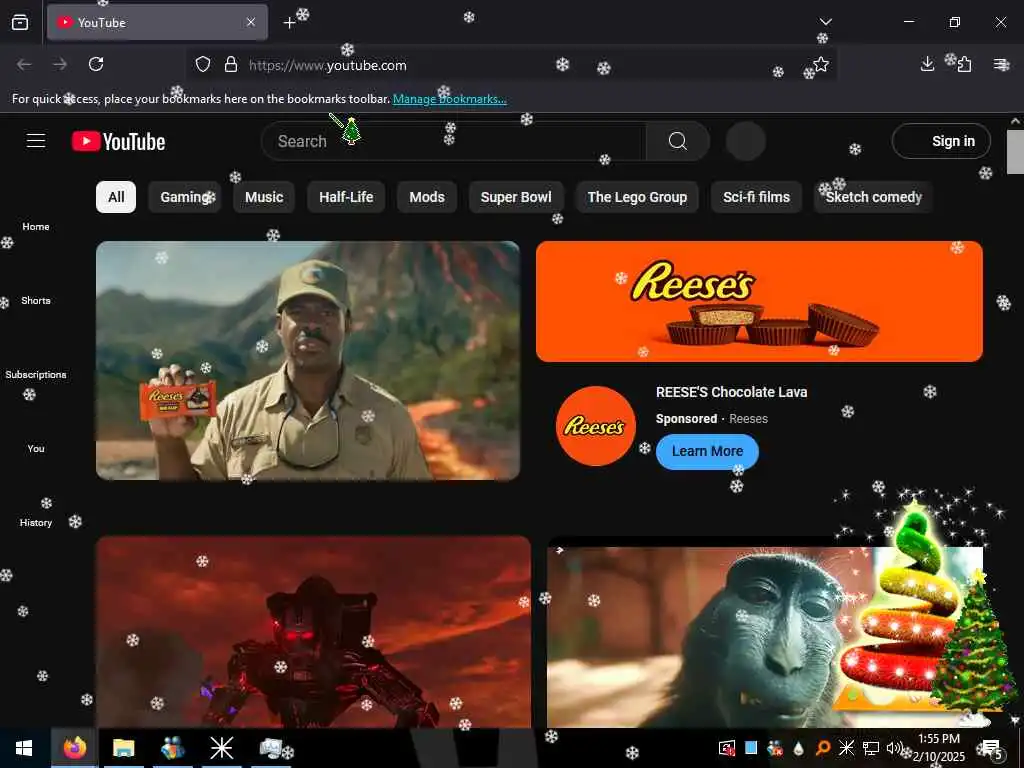1024x768 pixels.
Task: Click the tracking protection shield icon
Action: [x=203, y=65]
